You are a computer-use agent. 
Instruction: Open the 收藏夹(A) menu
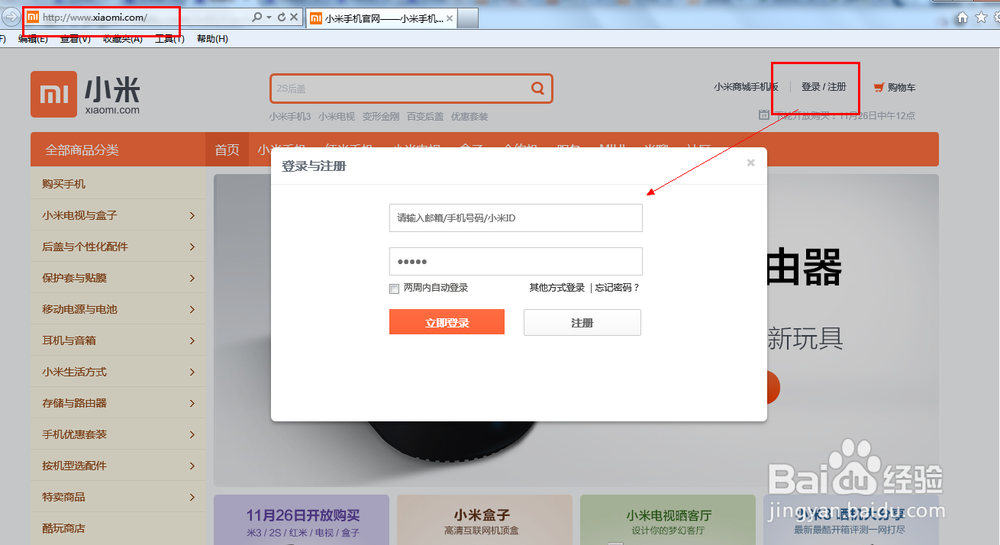pos(122,39)
